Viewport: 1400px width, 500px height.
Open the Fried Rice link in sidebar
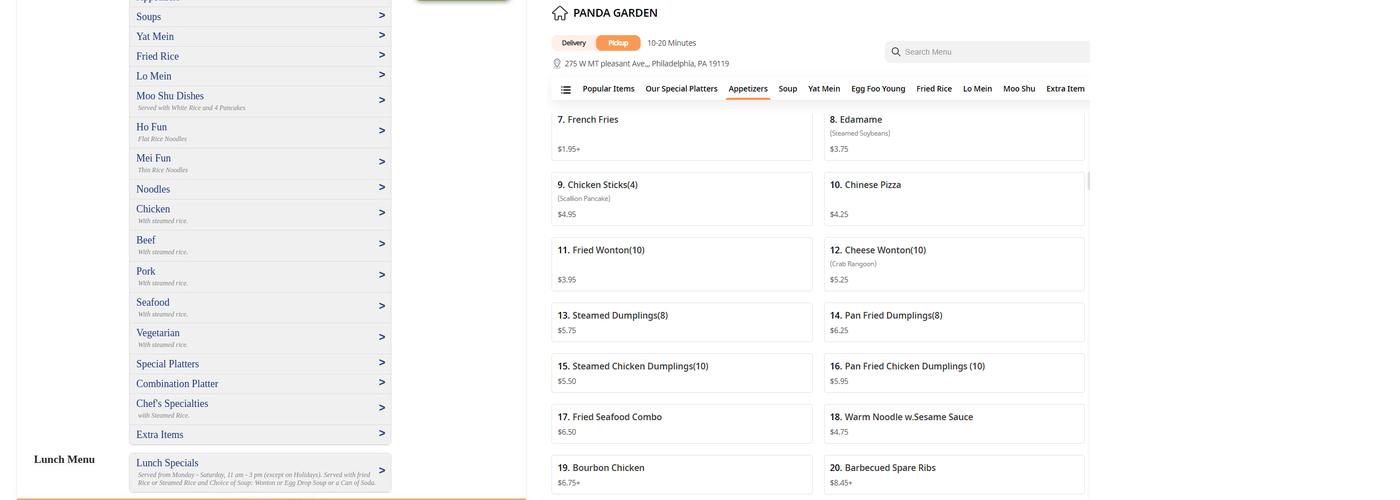click(x=157, y=56)
